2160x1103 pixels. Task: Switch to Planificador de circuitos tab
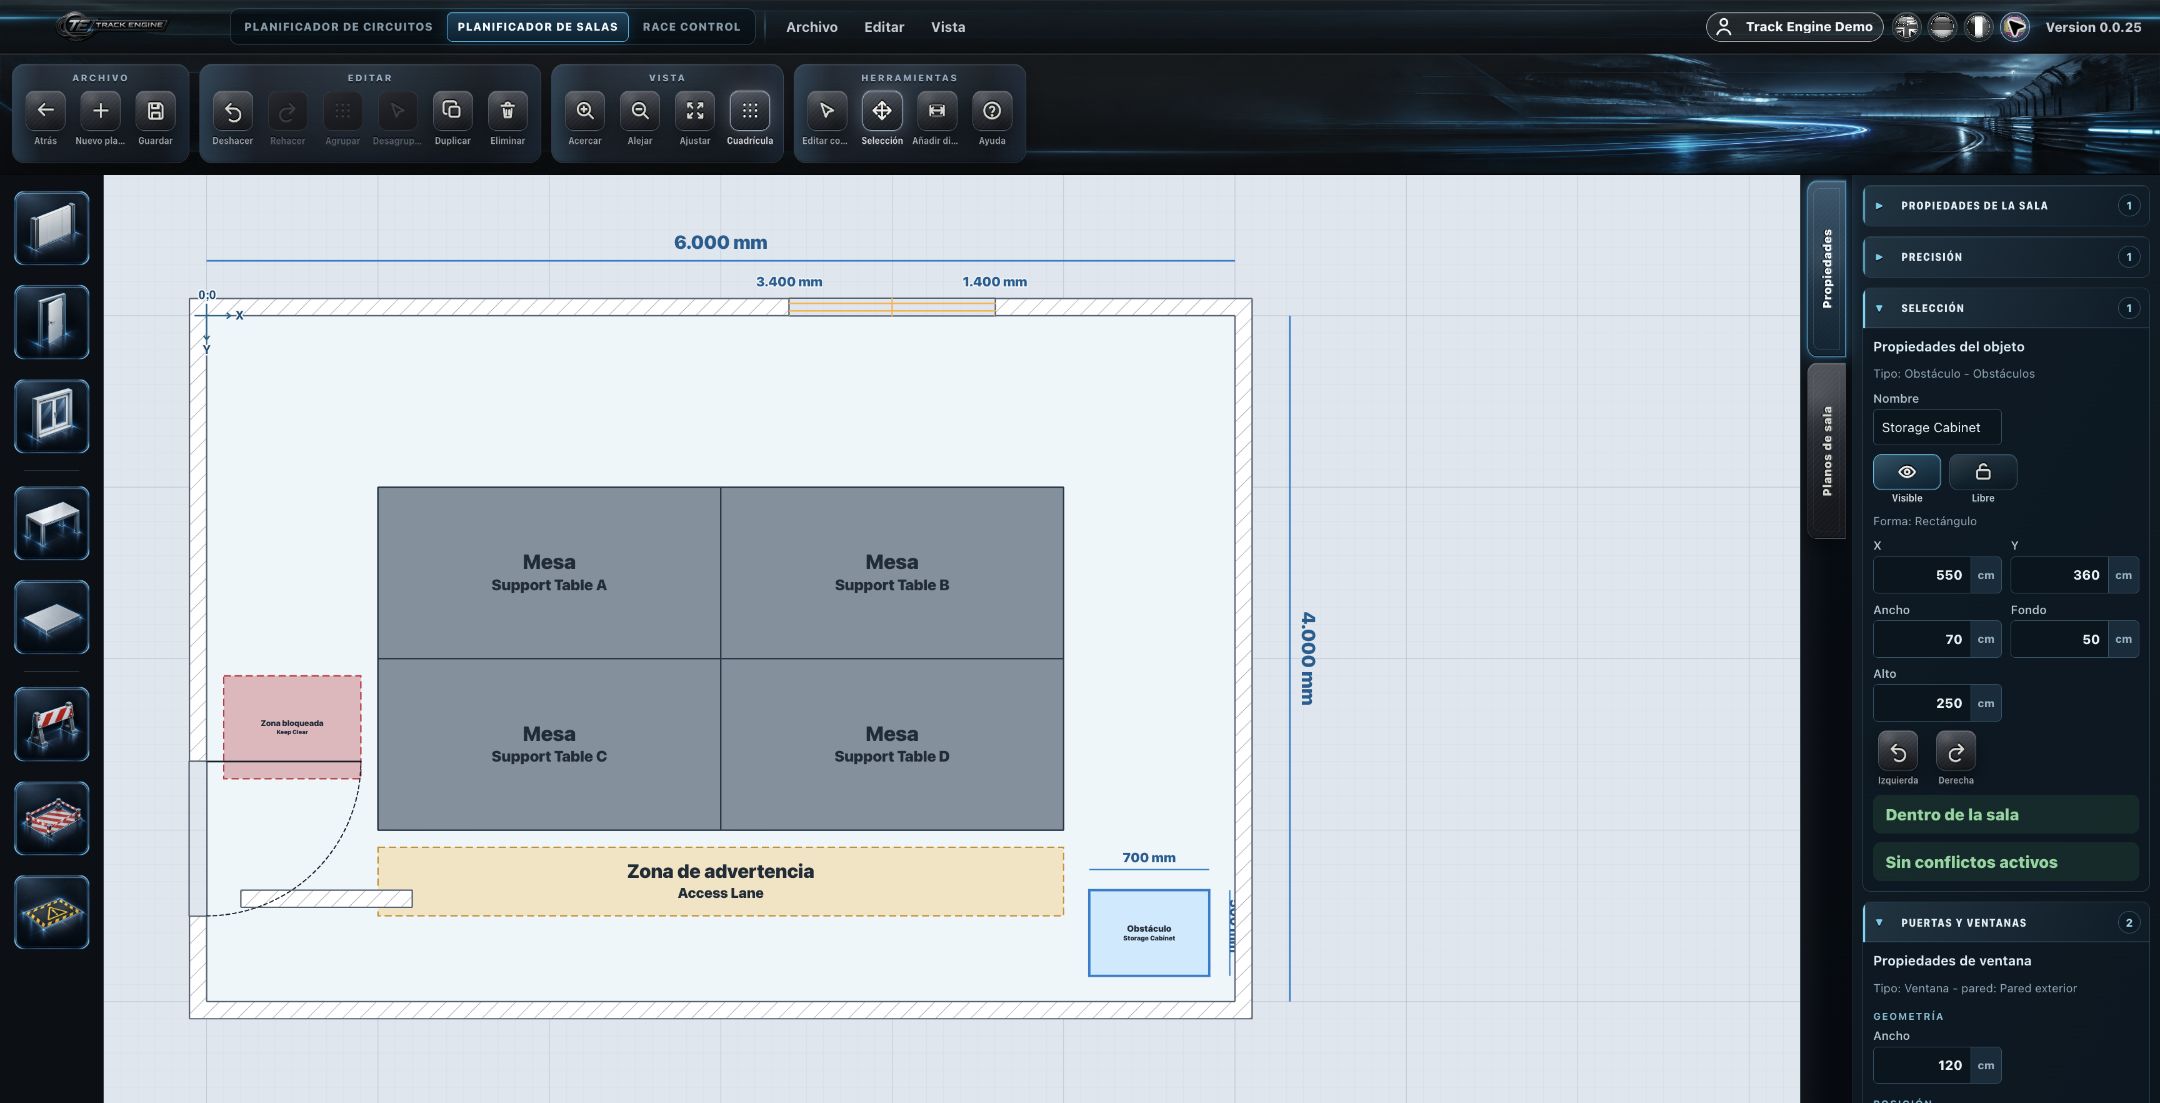pyautogui.click(x=338, y=27)
